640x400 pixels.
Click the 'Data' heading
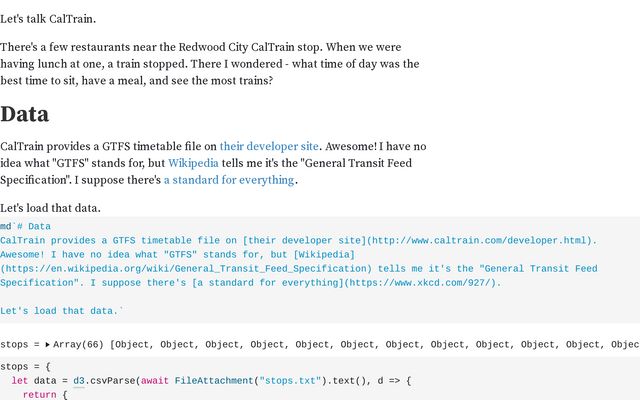click(24, 114)
